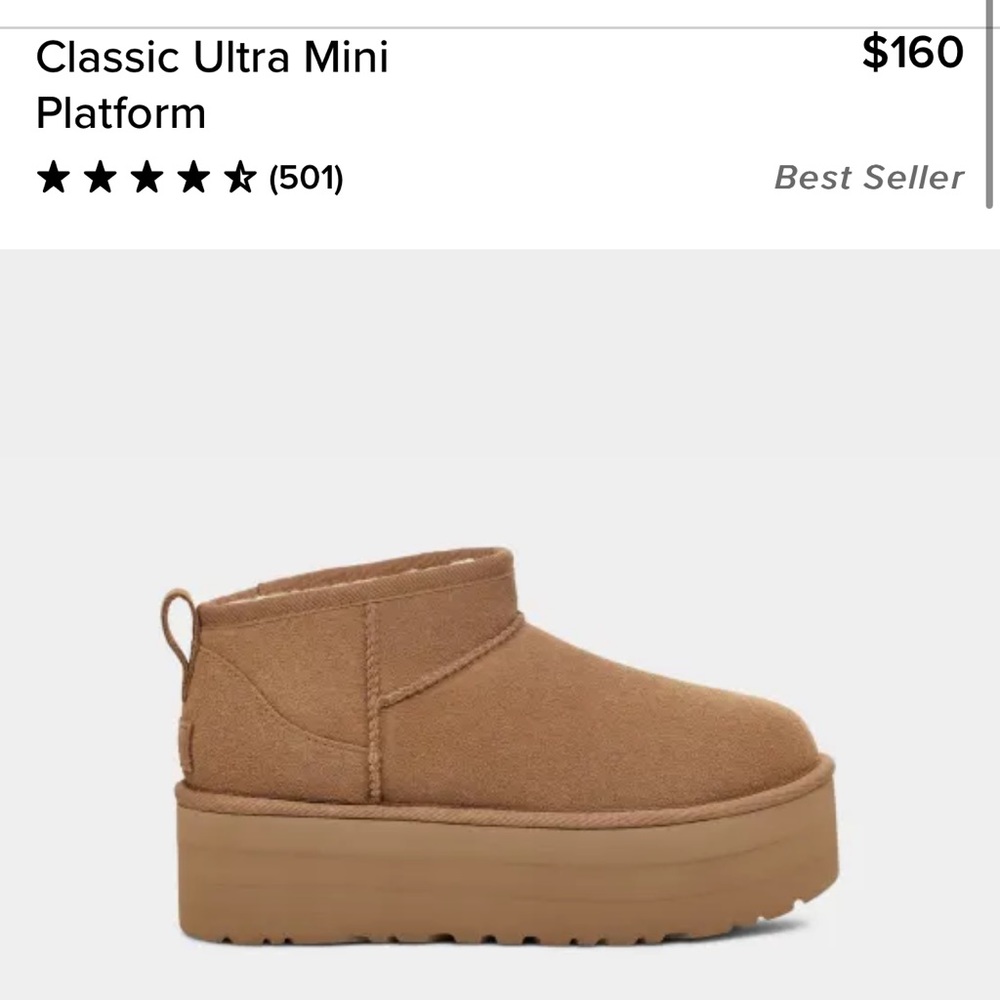Image resolution: width=1000 pixels, height=1000 pixels.
Task: Click the fourth filled star icon
Action: 195,178
